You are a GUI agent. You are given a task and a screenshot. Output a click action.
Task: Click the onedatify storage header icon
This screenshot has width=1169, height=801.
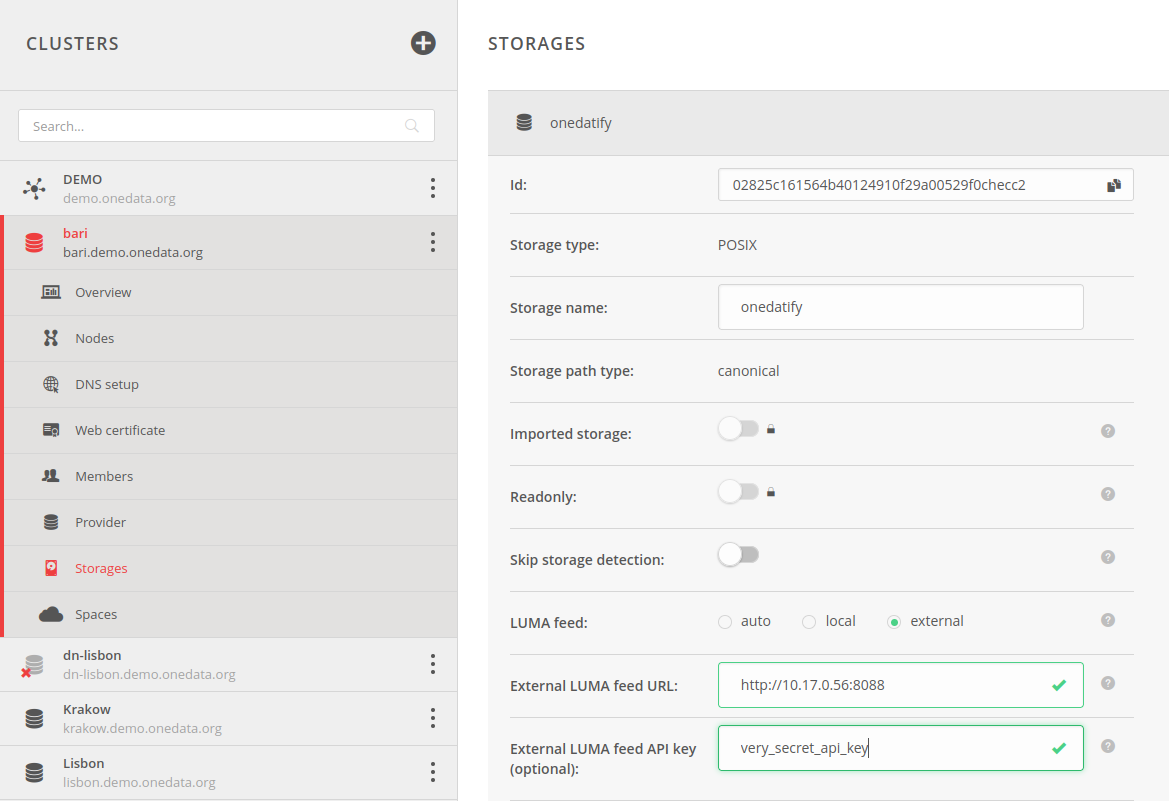524,122
